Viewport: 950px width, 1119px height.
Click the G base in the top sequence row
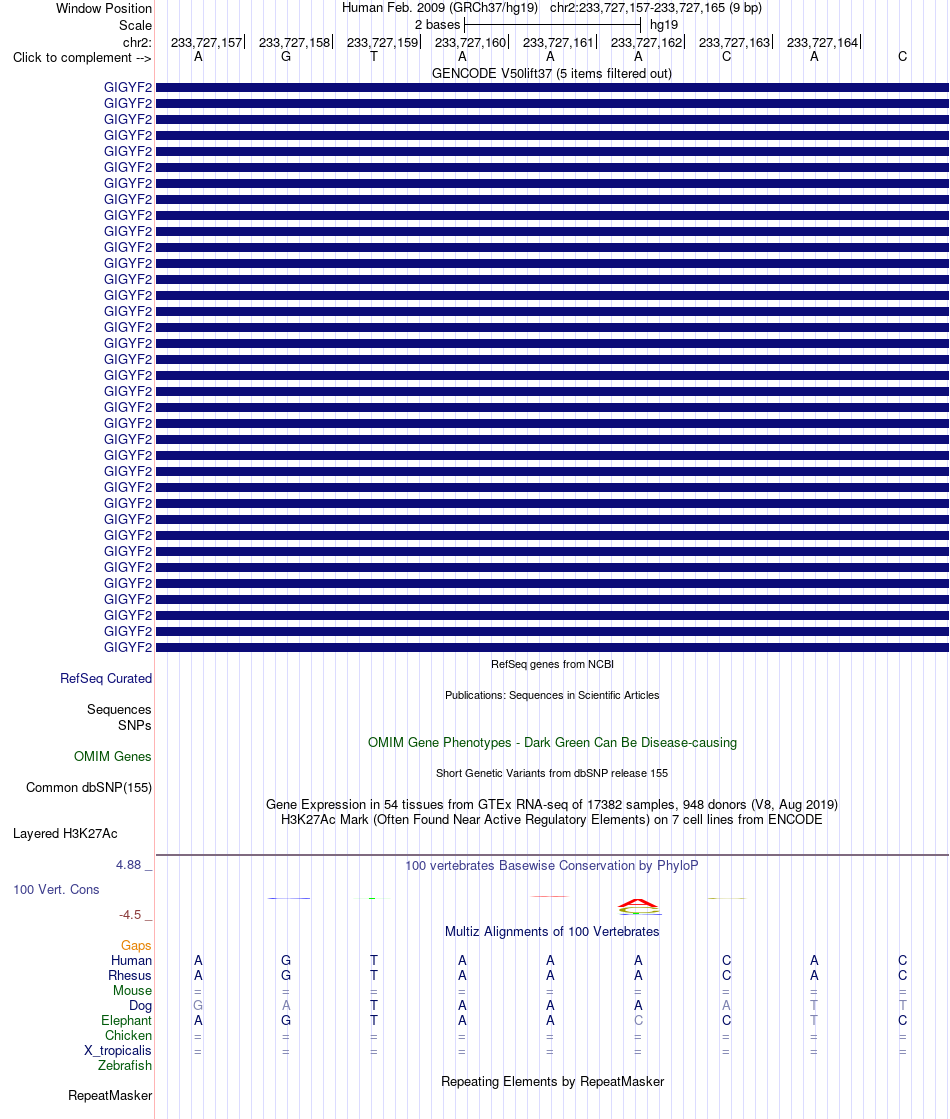285,56
